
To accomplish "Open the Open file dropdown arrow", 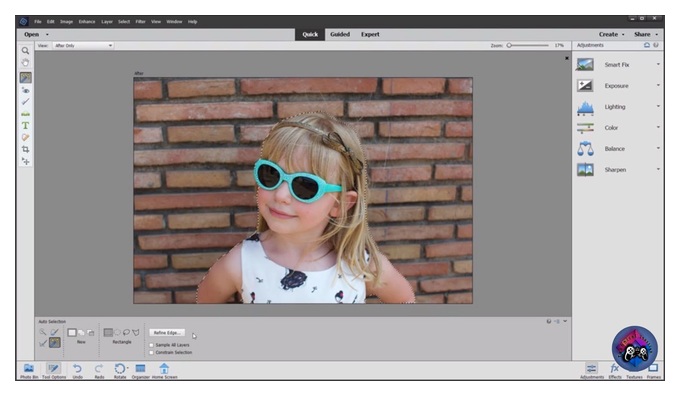I will pyautogui.click(x=47, y=35).
